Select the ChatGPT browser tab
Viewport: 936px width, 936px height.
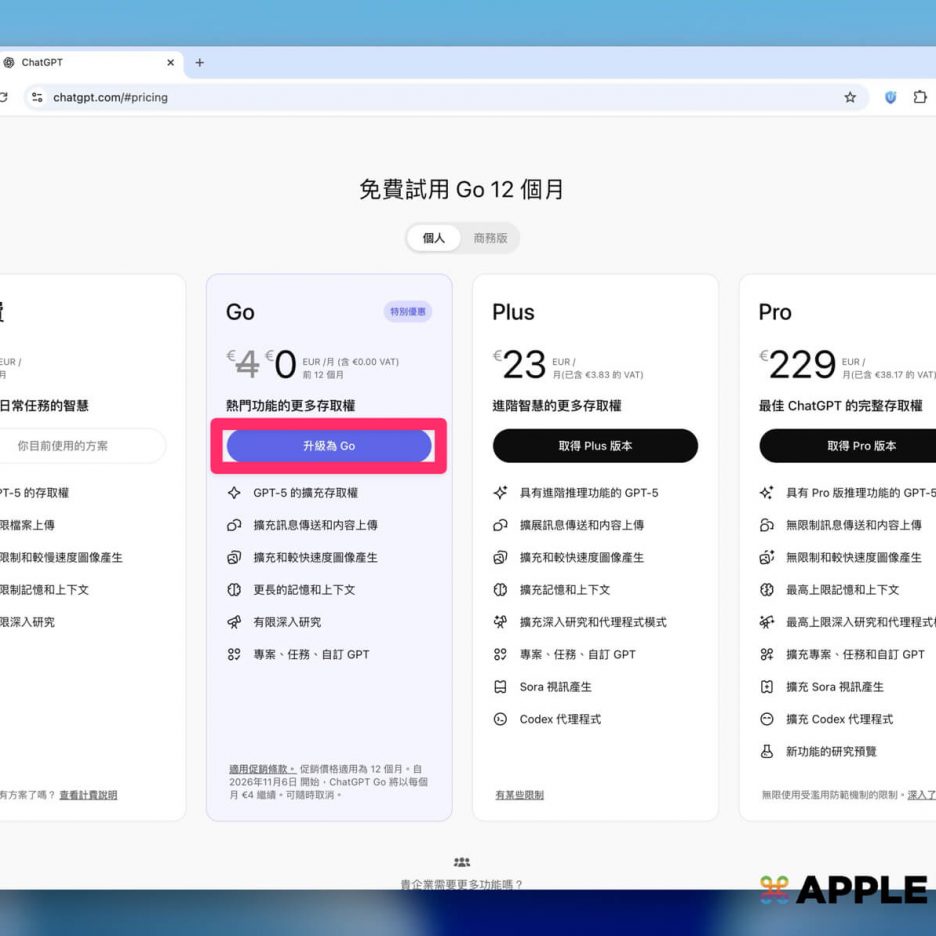coord(80,62)
